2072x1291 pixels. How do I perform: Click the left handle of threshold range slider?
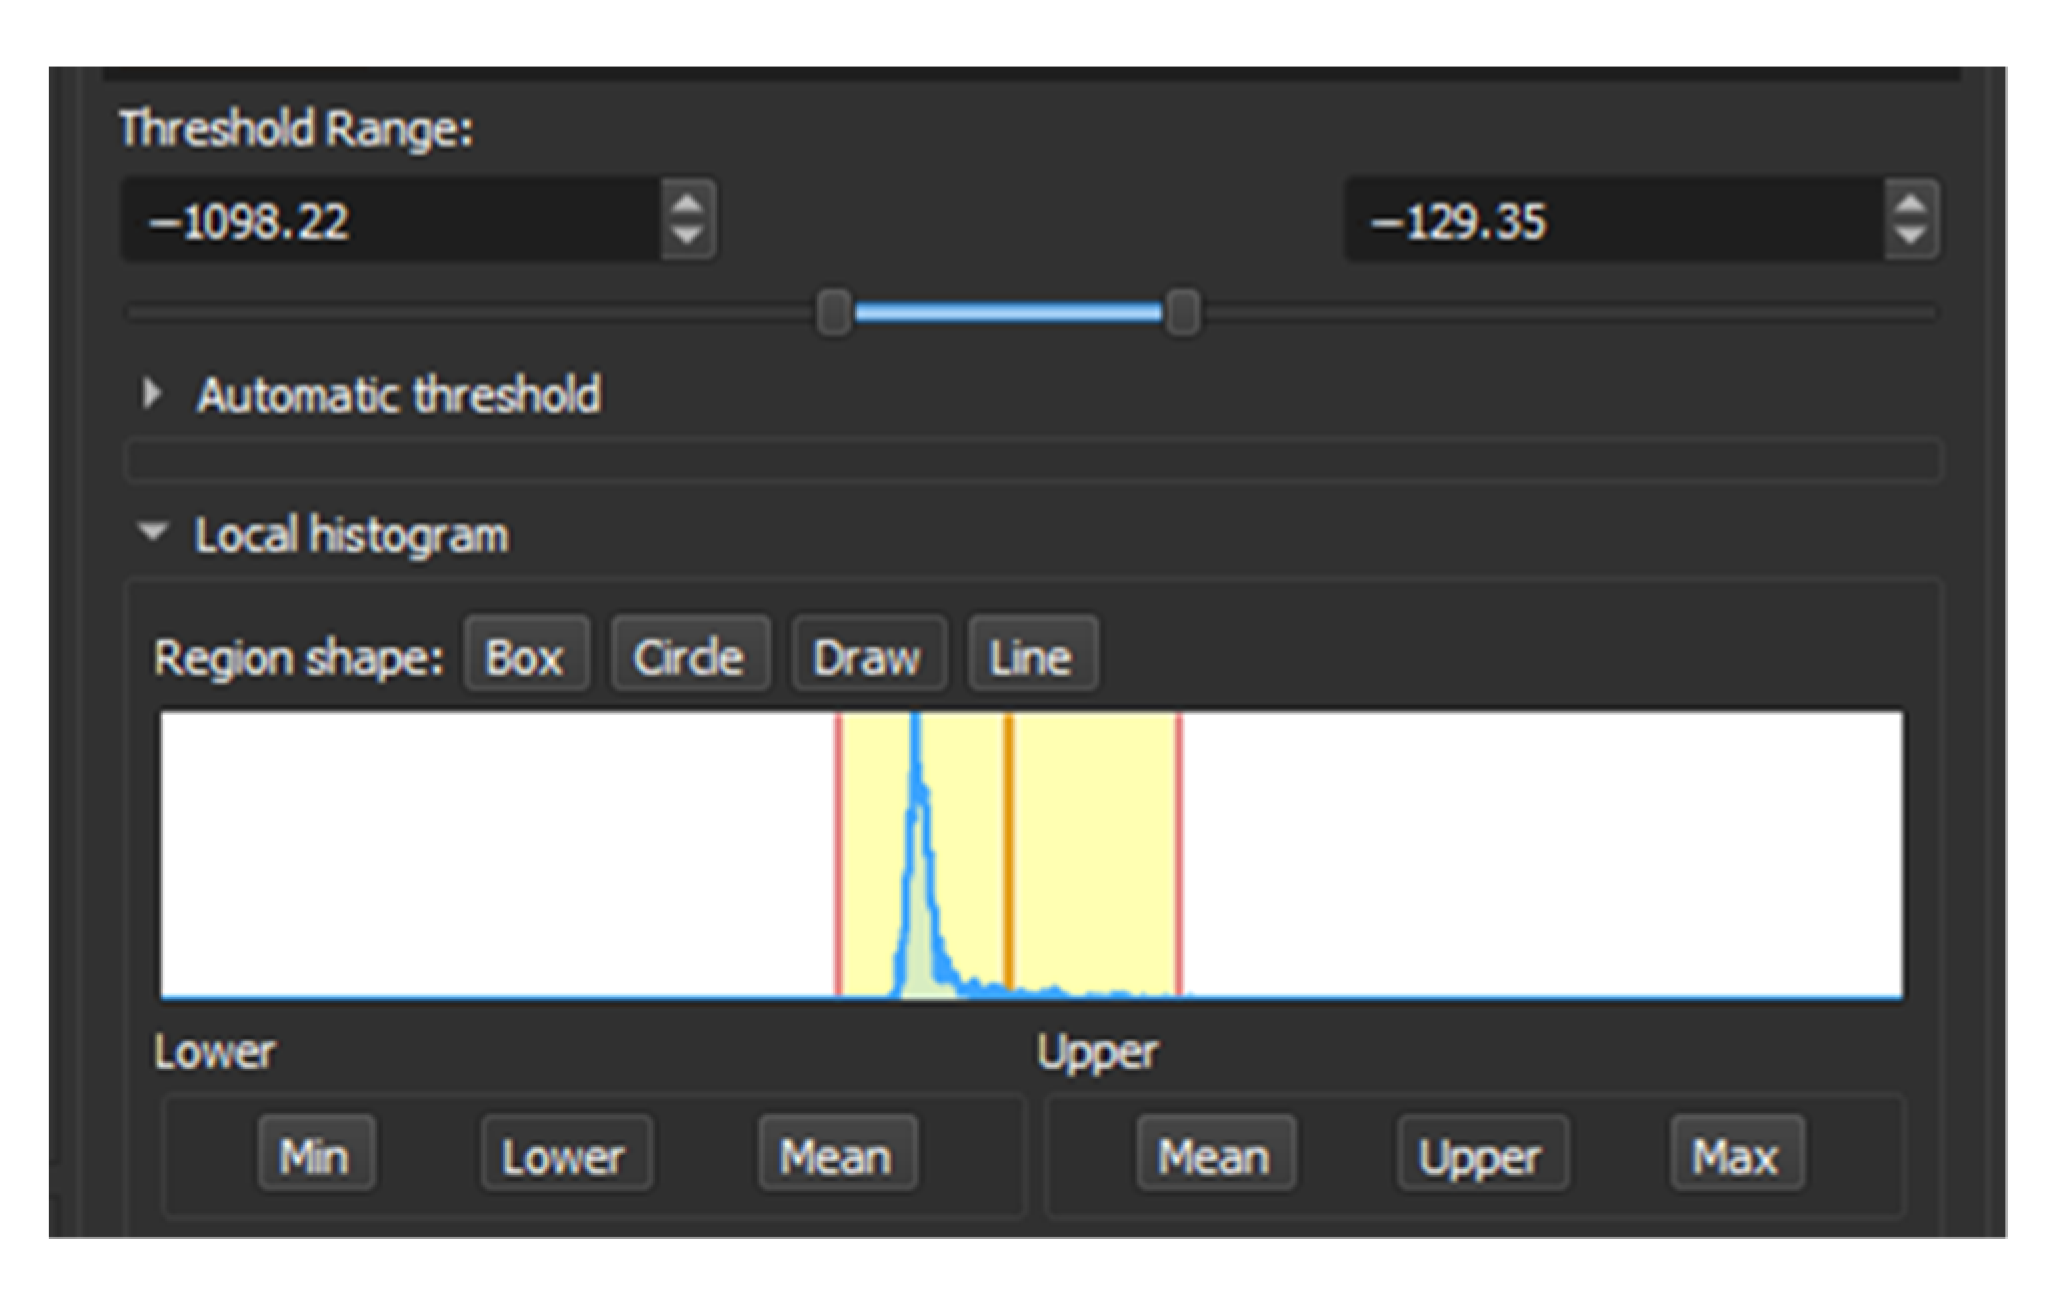tap(834, 313)
